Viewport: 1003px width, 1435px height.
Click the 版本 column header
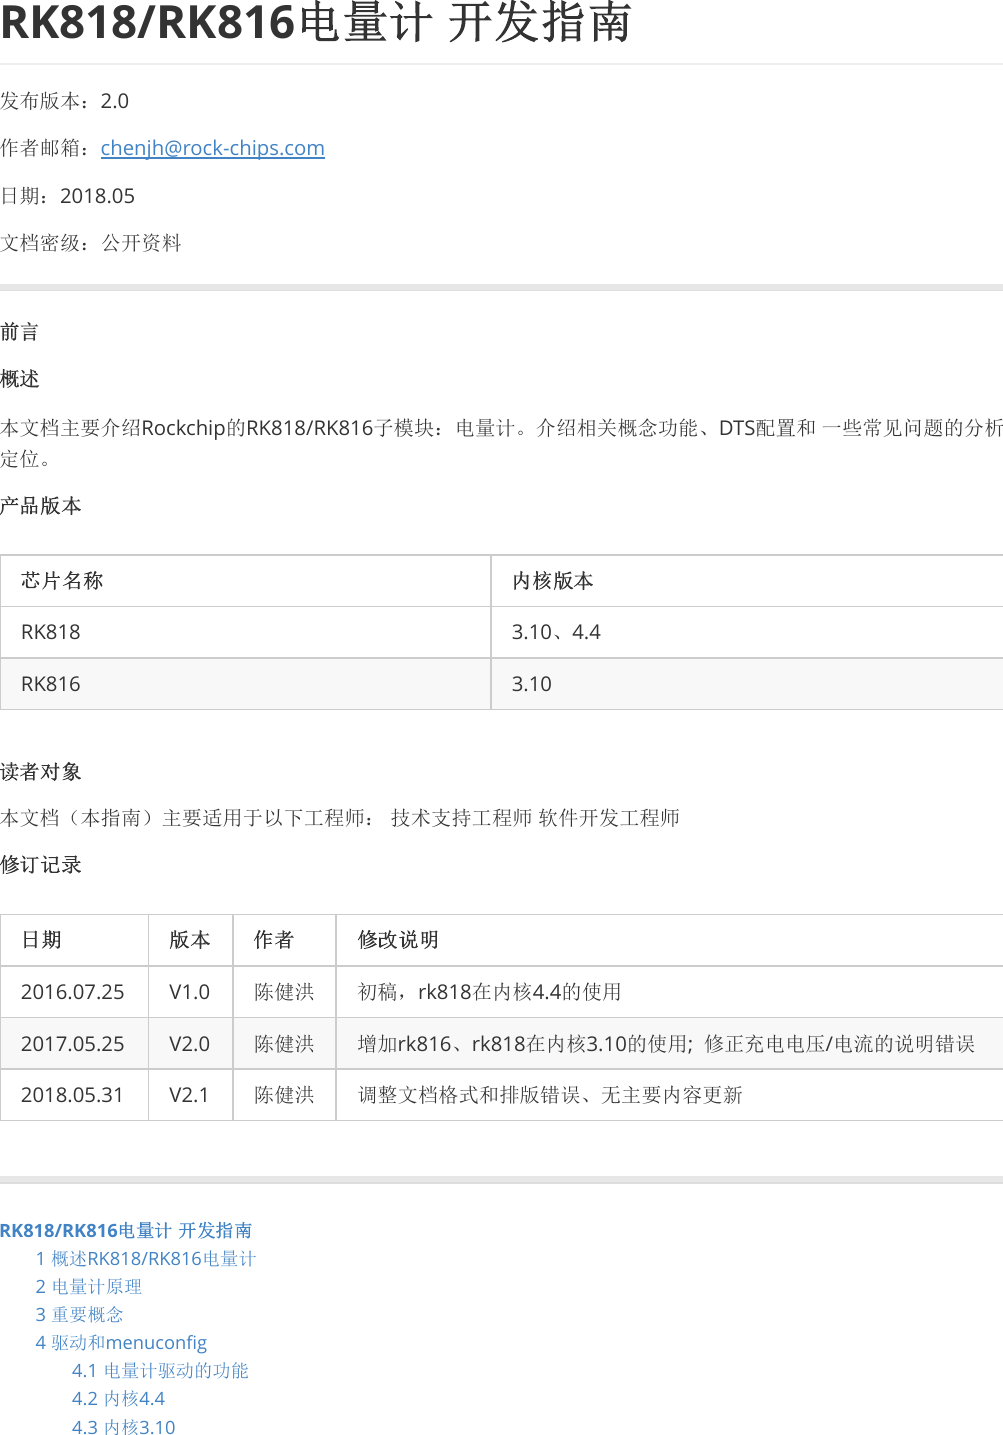pyautogui.click(x=190, y=940)
